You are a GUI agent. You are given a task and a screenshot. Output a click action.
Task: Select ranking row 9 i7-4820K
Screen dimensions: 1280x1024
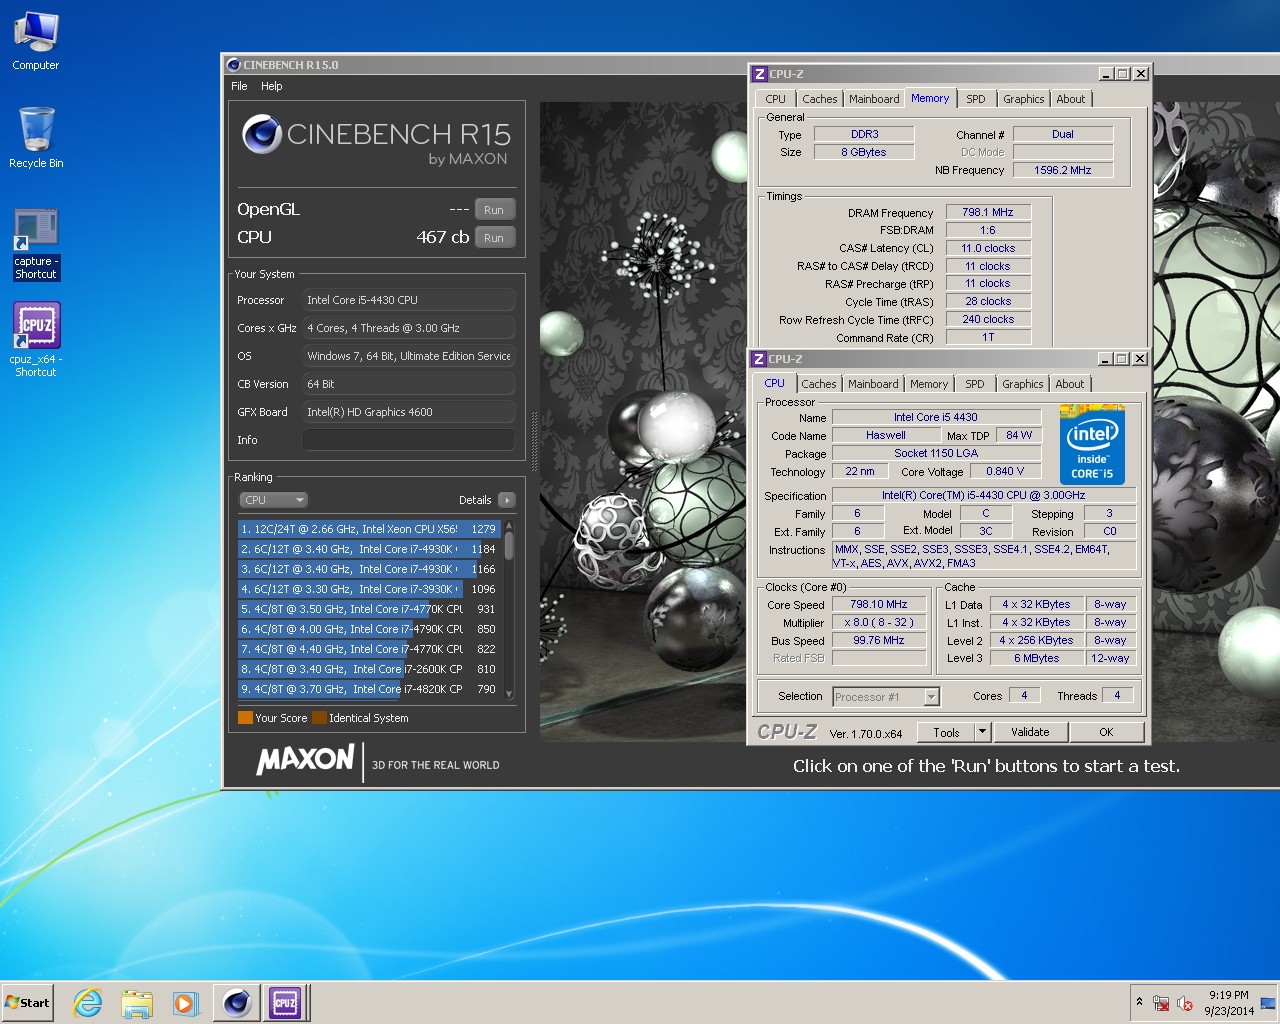(x=369, y=689)
